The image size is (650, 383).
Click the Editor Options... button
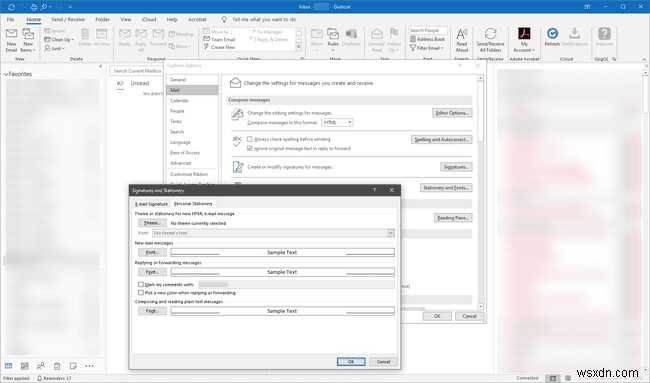pos(452,113)
